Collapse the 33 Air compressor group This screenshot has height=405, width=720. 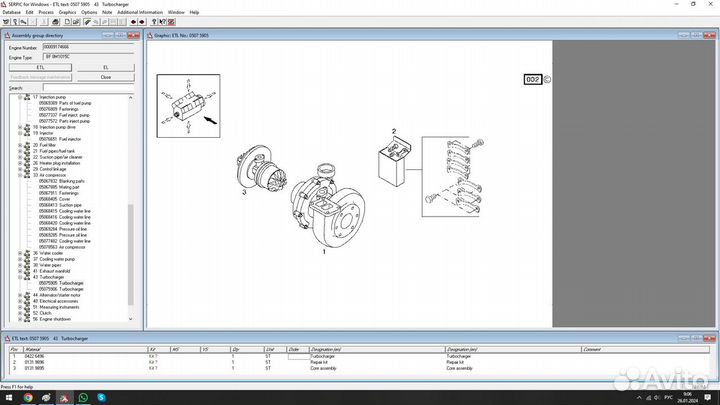(20, 175)
